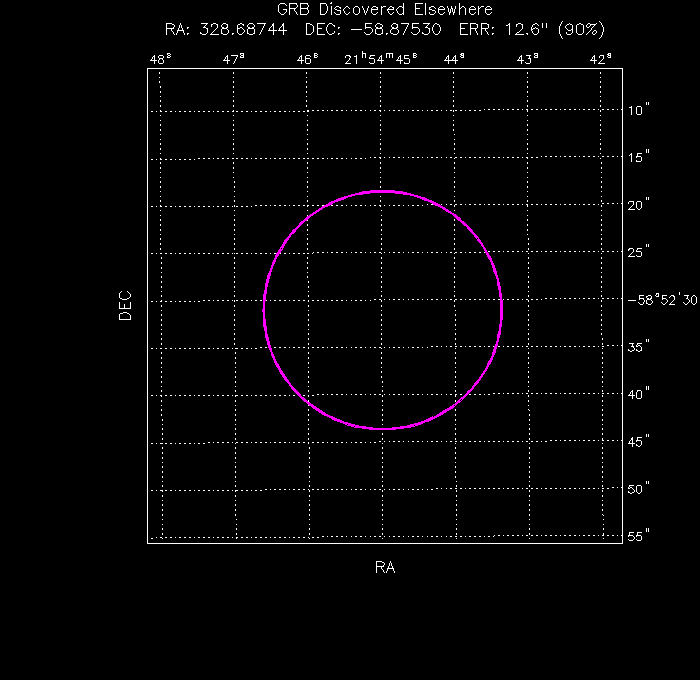Click the topmost point of the magenta error circle
The height and width of the screenshot is (680, 700).
[x=383, y=191]
